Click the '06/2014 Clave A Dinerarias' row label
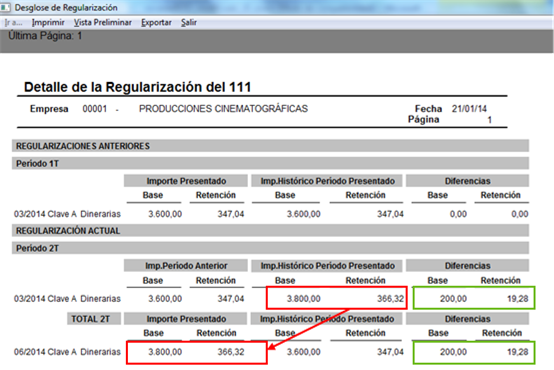This screenshot has height=370, width=554. coord(67,352)
